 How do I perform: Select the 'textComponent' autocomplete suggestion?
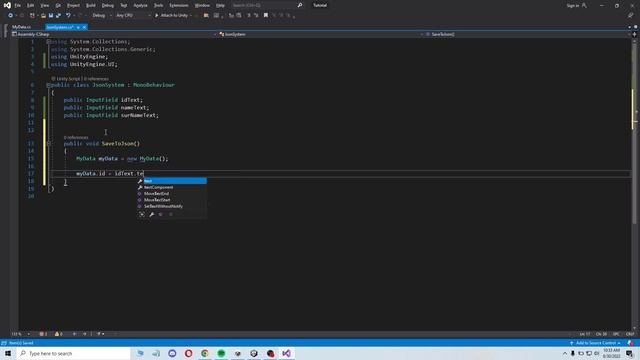[x=172, y=187]
